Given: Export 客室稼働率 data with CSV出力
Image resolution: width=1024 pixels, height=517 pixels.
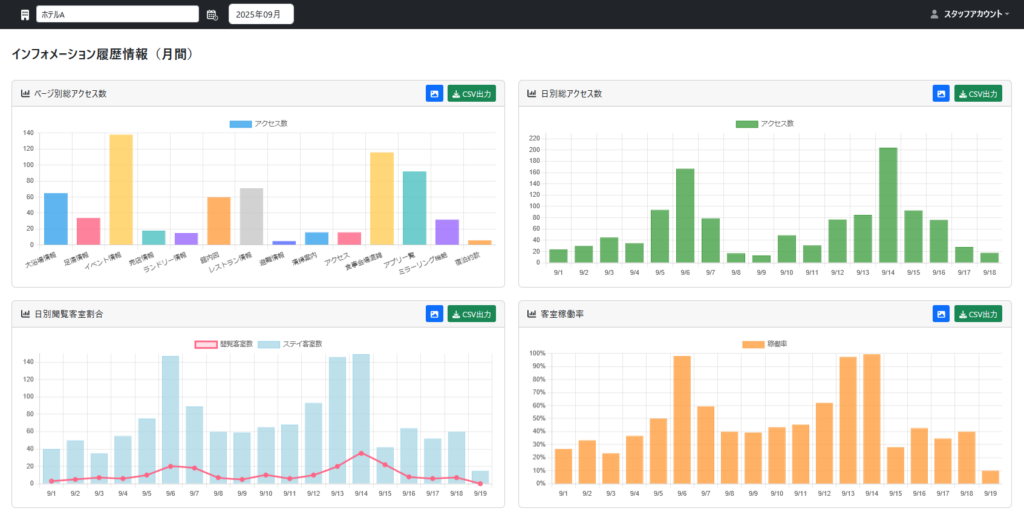Looking at the screenshot, I should point(978,313).
